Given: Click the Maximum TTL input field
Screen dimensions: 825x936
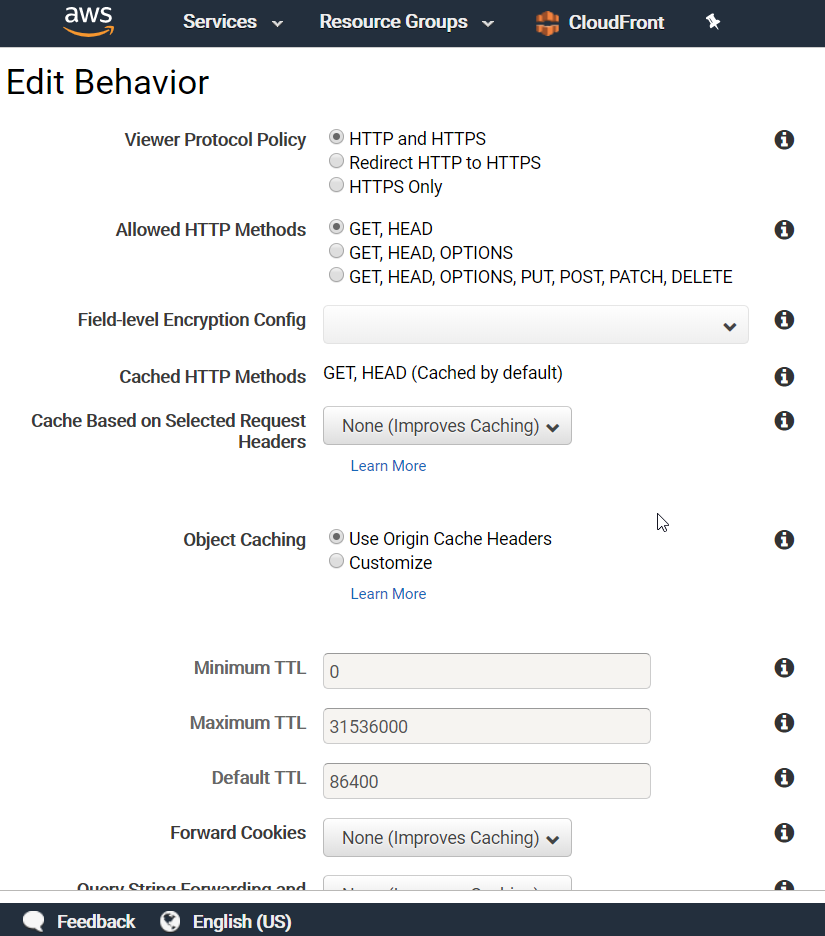Looking at the screenshot, I should tap(487, 726).
